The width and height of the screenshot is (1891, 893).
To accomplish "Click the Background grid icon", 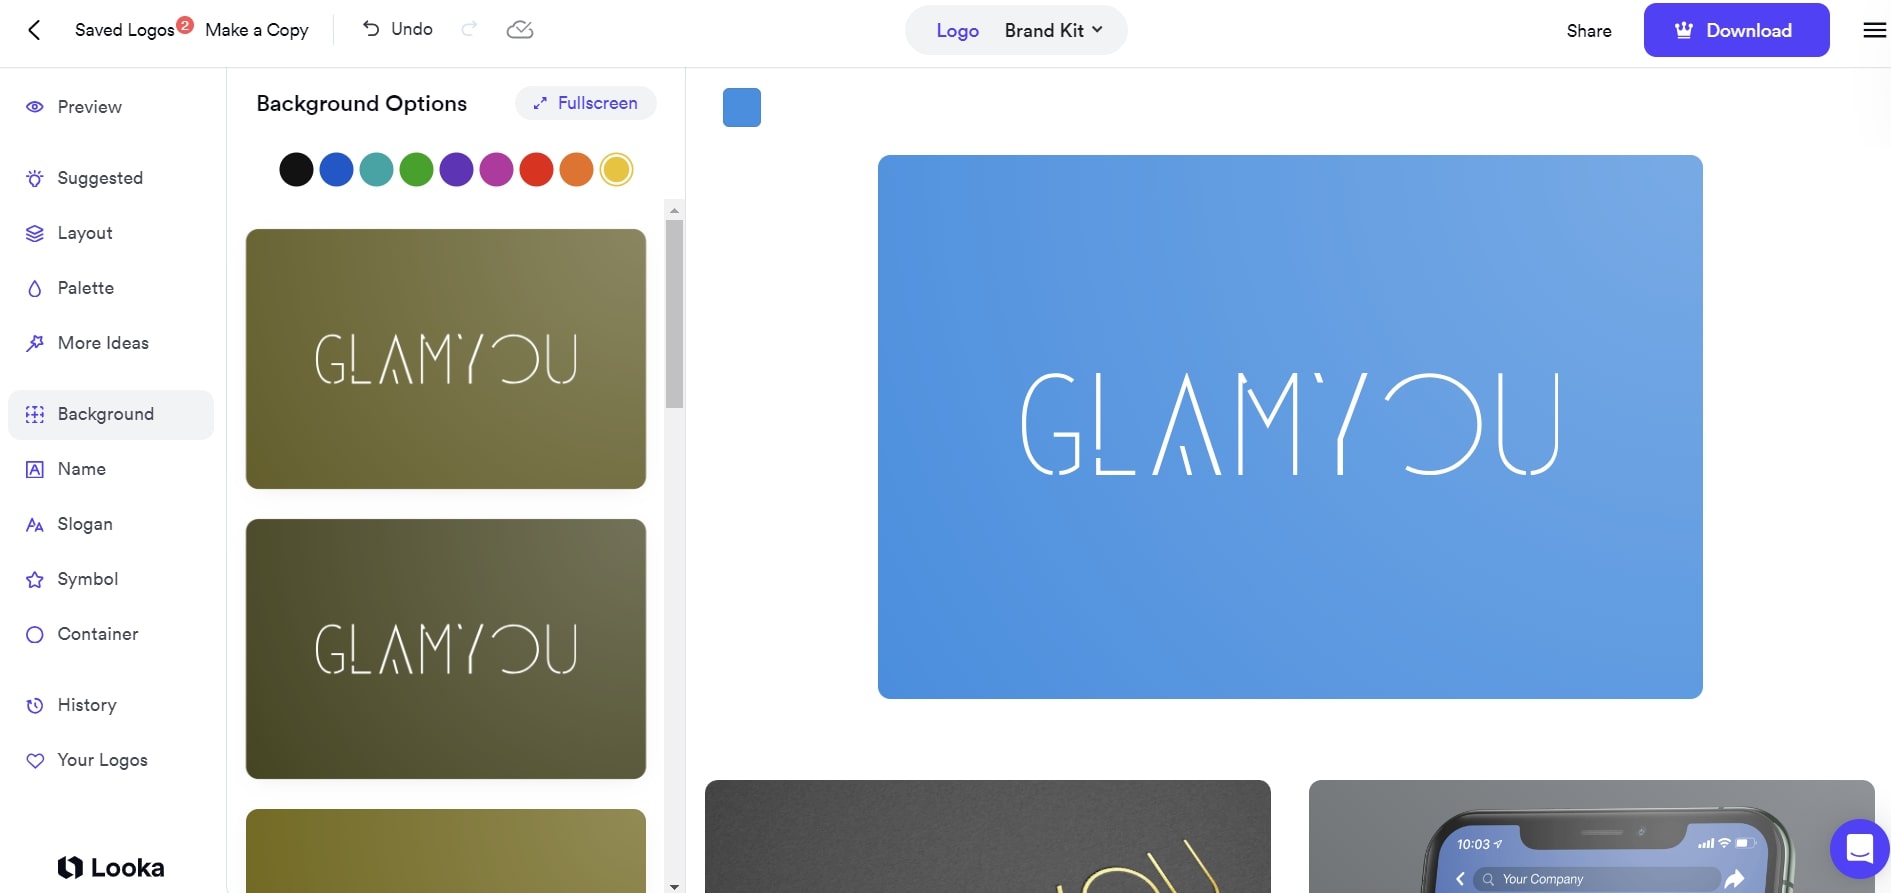I will pos(35,414).
